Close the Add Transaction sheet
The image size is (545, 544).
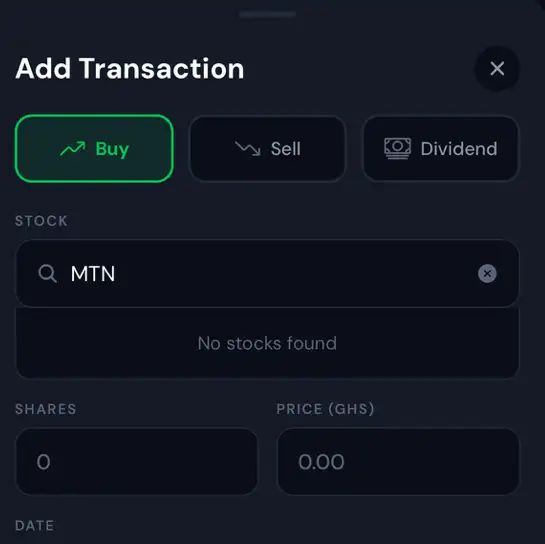[x=497, y=68]
